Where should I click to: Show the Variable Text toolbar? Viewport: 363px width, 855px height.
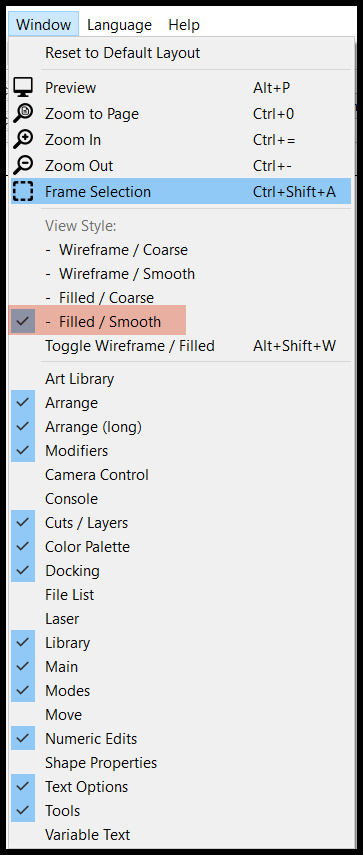(x=181, y=834)
